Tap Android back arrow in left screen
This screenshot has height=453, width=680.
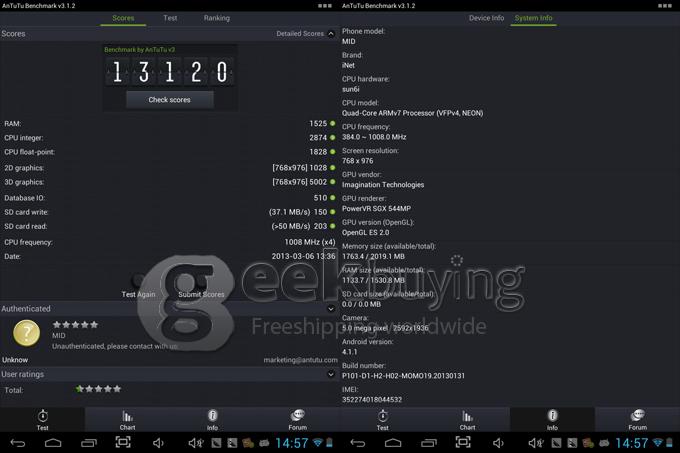pyautogui.click(x=18, y=443)
